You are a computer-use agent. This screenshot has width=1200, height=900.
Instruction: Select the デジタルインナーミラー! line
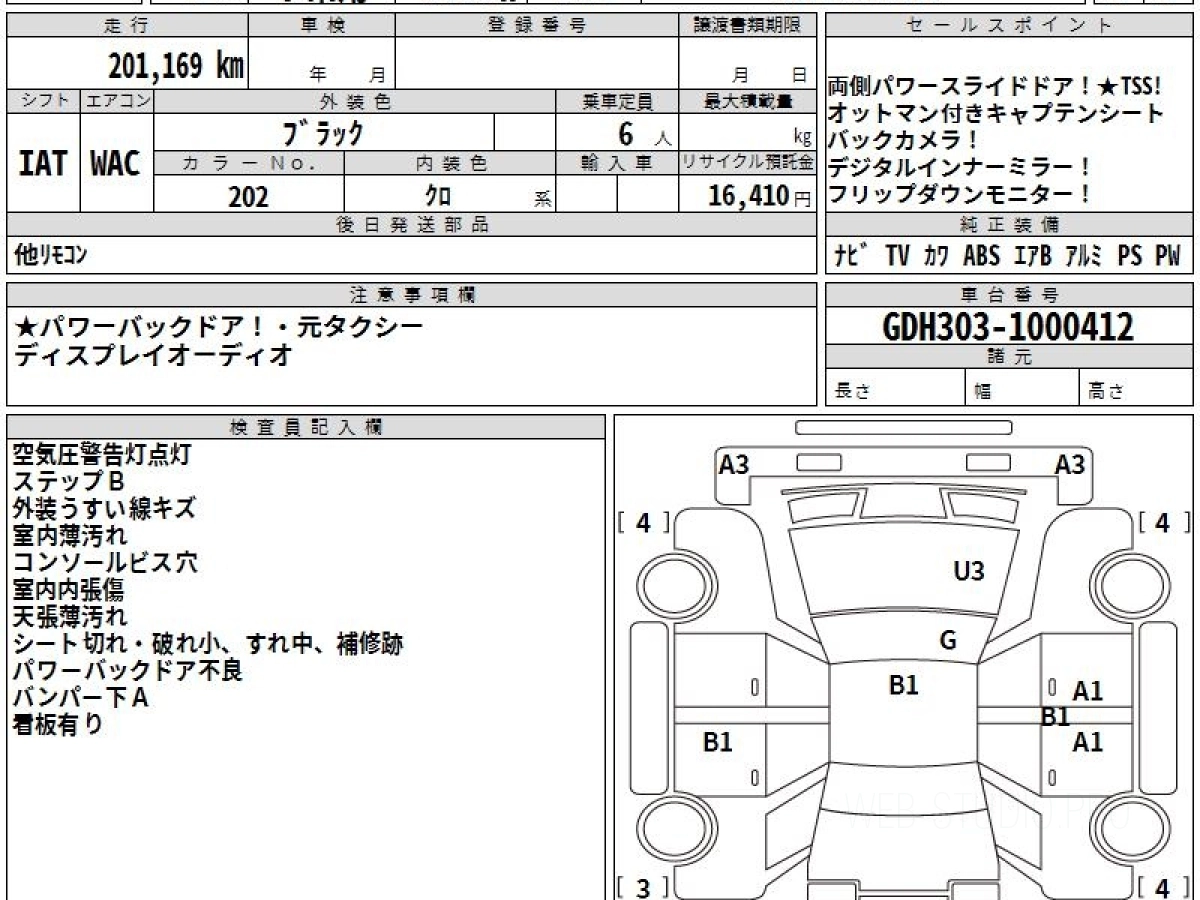tap(959, 167)
